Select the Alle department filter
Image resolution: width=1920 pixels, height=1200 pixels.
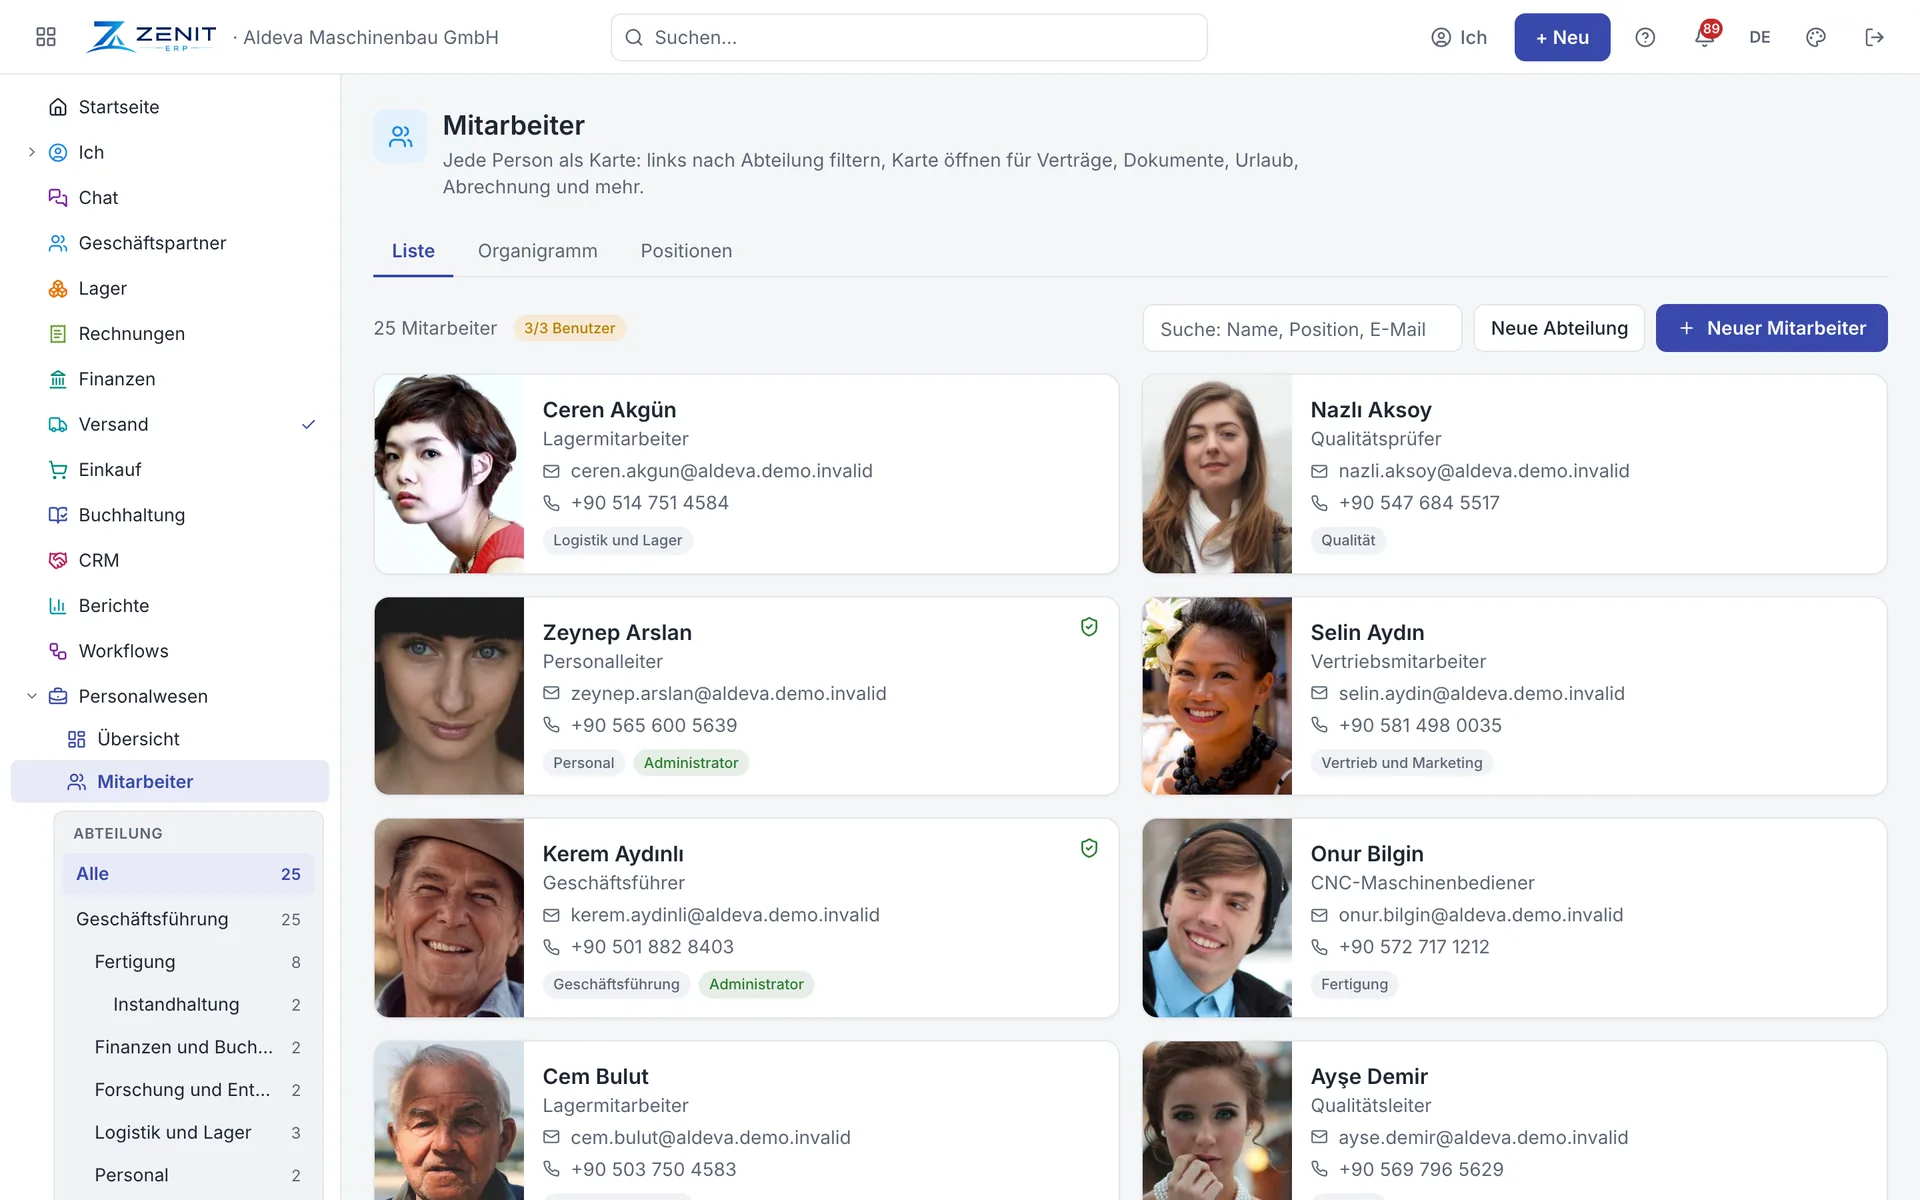(189, 874)
